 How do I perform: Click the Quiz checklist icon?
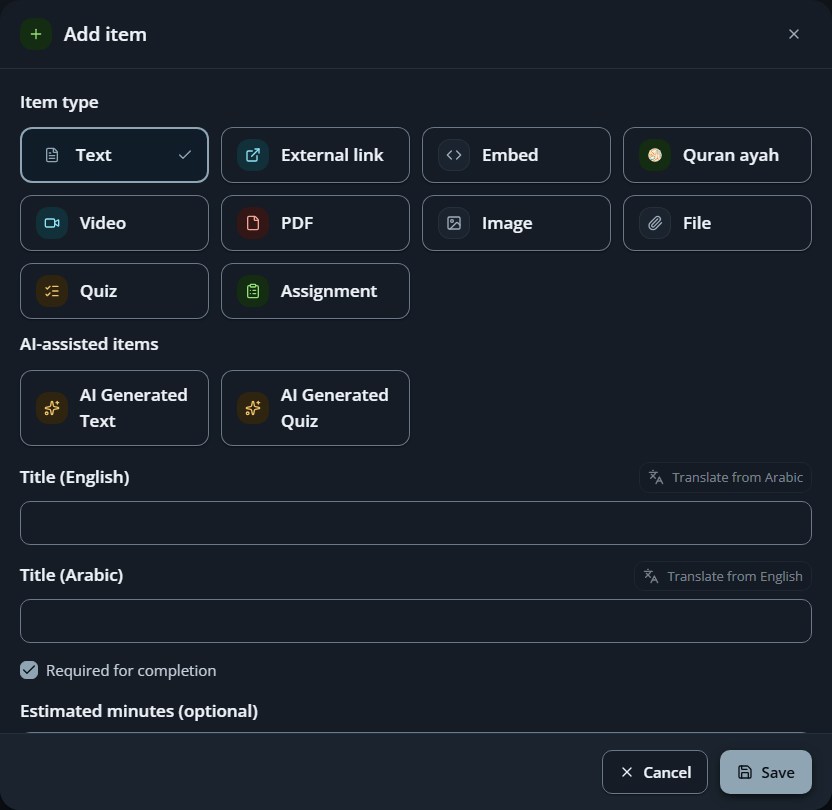[x=52, y=291]
